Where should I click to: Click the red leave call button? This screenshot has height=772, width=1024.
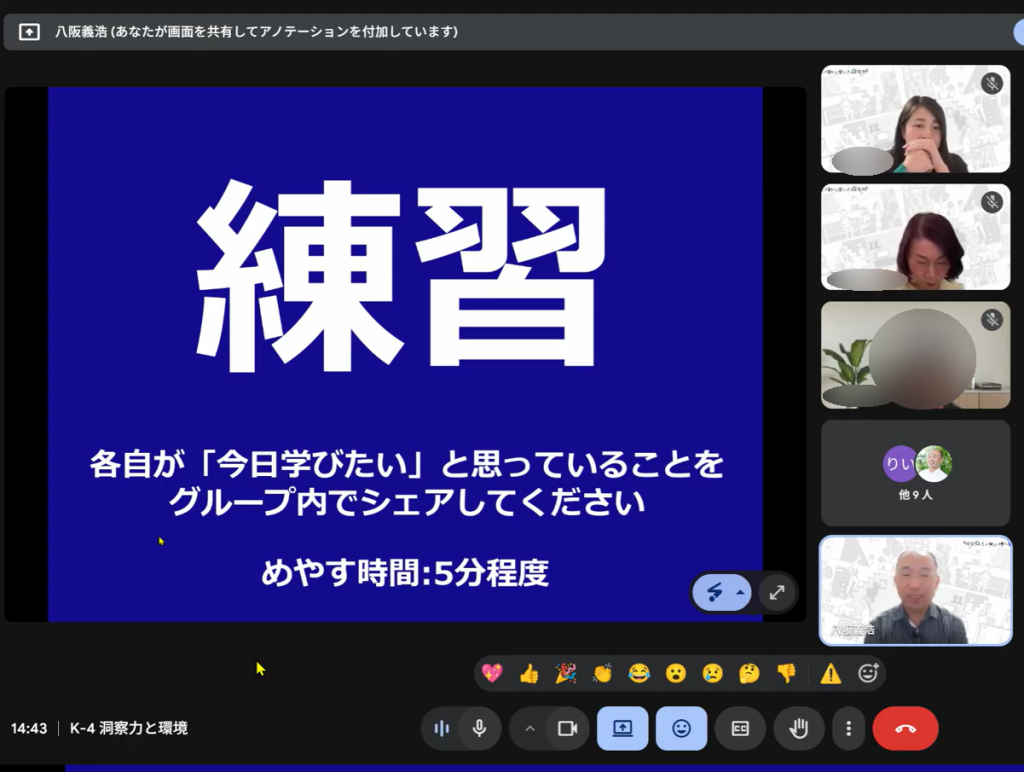(905, 728)
